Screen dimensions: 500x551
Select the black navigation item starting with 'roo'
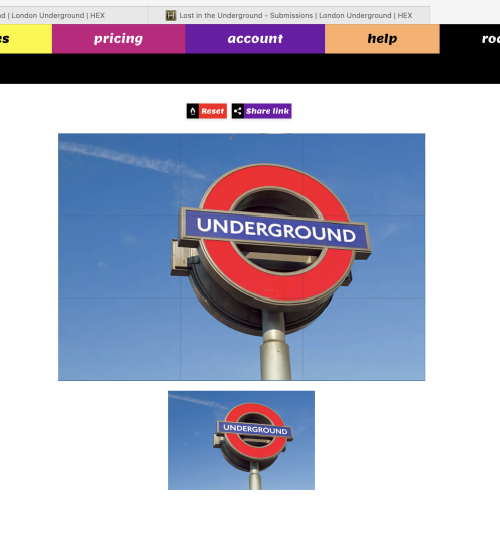pyautogui.click(x=470, y=39)
